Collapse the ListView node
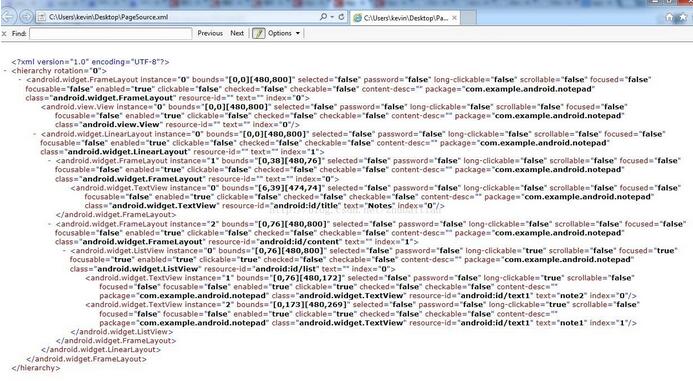 [x=64, y=251]
